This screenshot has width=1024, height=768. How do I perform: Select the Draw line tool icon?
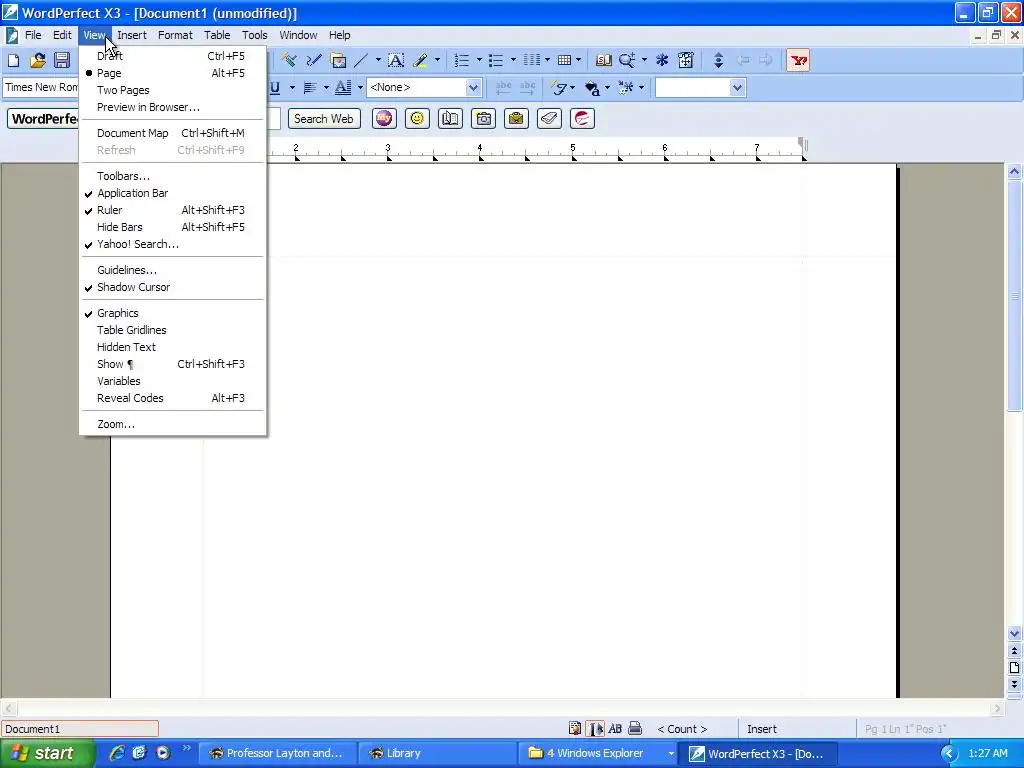point(361,61)
